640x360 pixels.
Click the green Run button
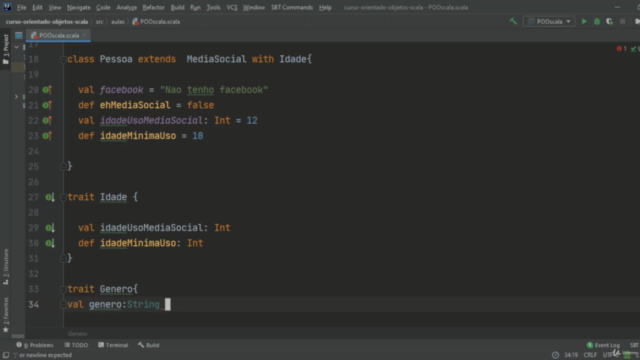[x=584, y=21]
